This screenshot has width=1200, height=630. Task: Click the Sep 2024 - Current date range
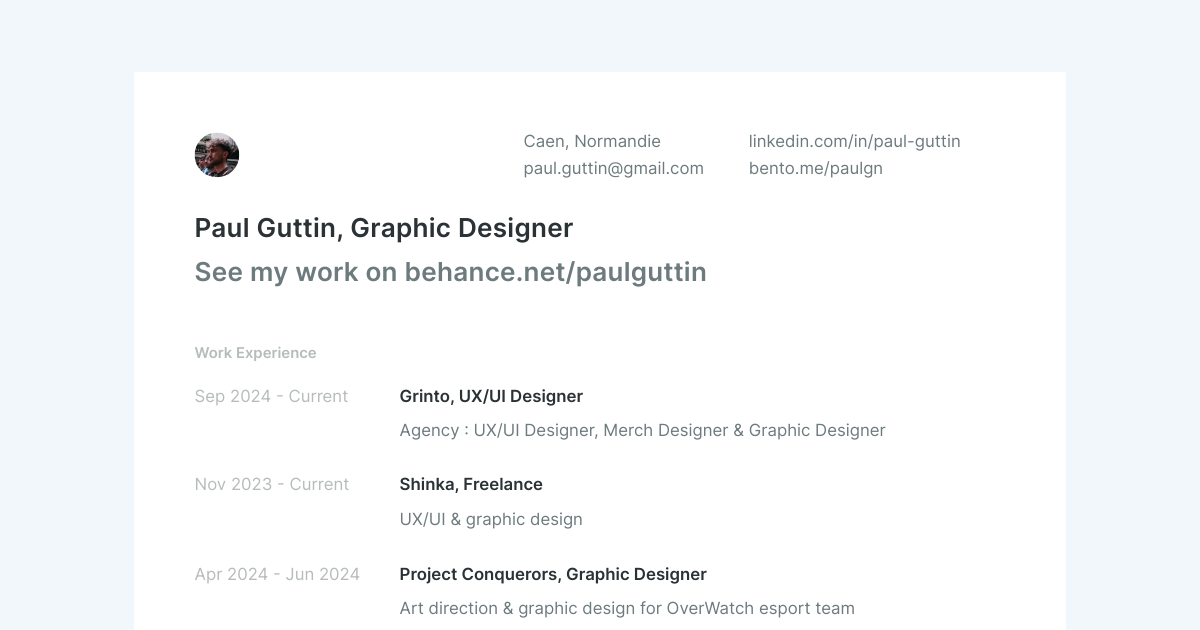(x=271, y=396)
